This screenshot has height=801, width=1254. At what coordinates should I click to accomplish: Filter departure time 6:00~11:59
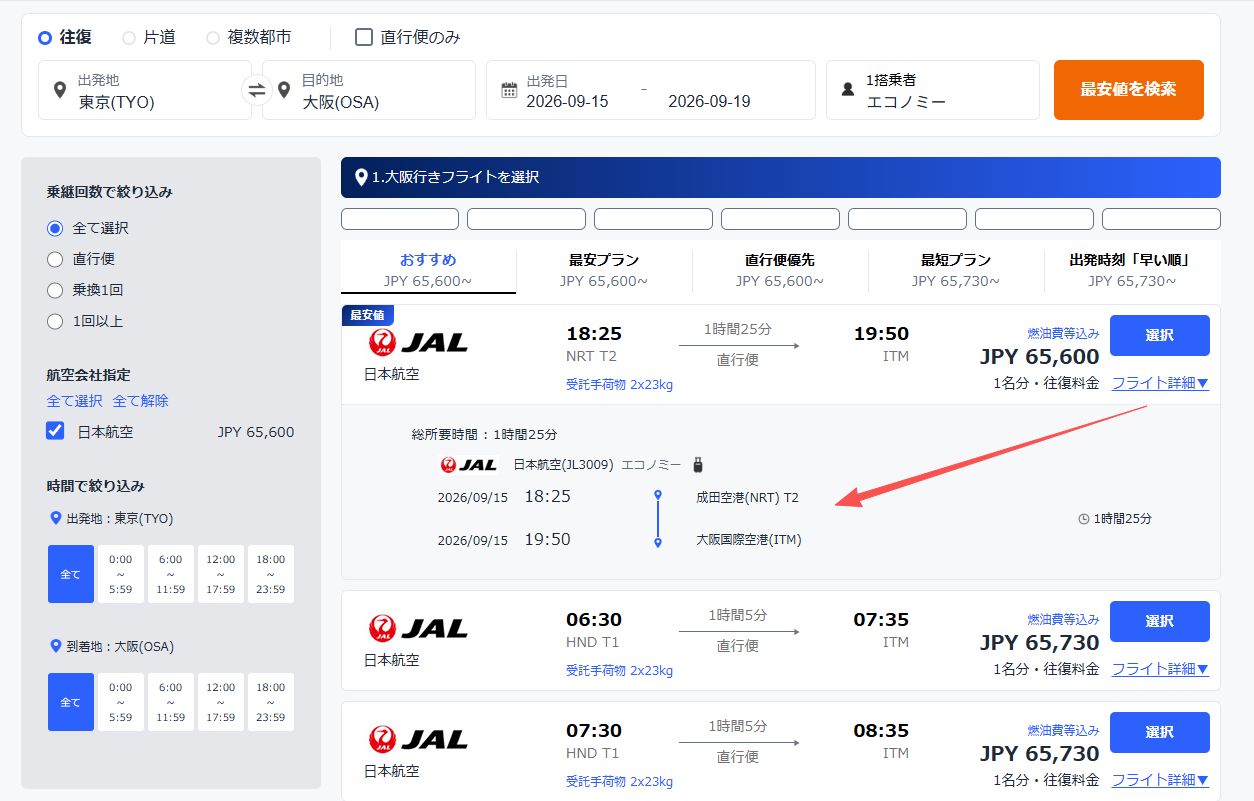pyautogui.click(x=170, y=574)
